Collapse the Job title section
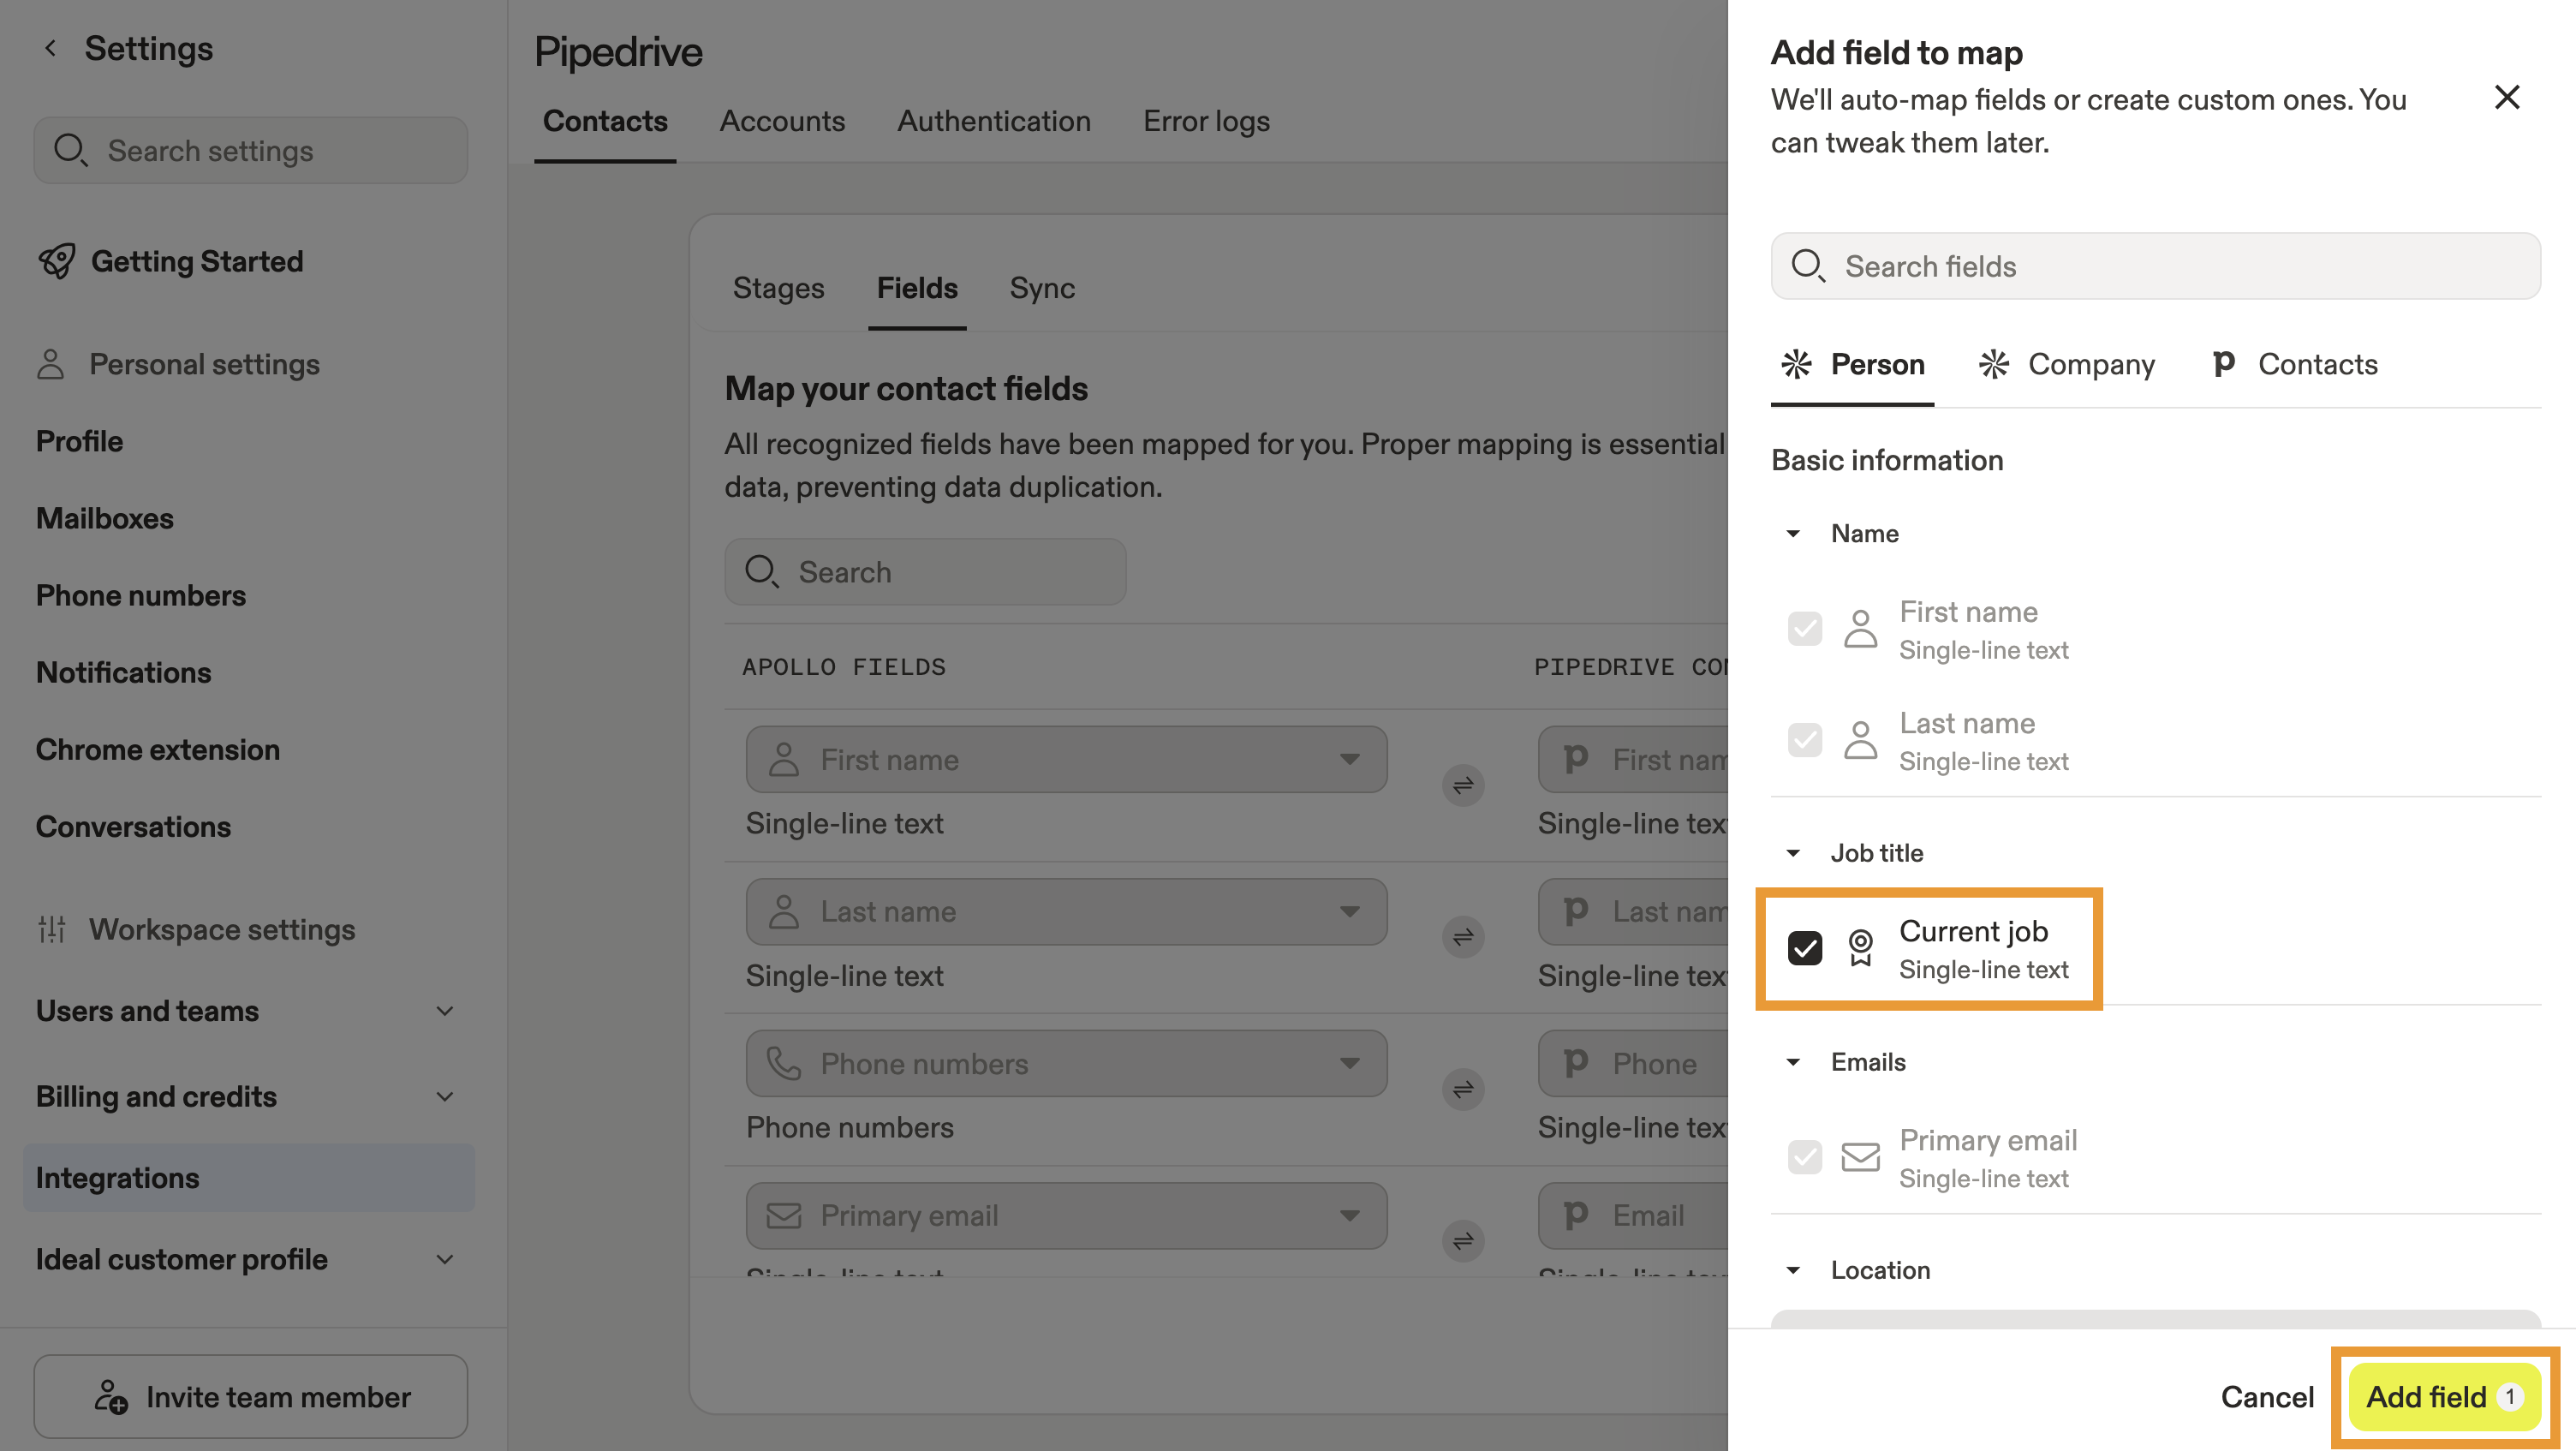 (1792, 853)
